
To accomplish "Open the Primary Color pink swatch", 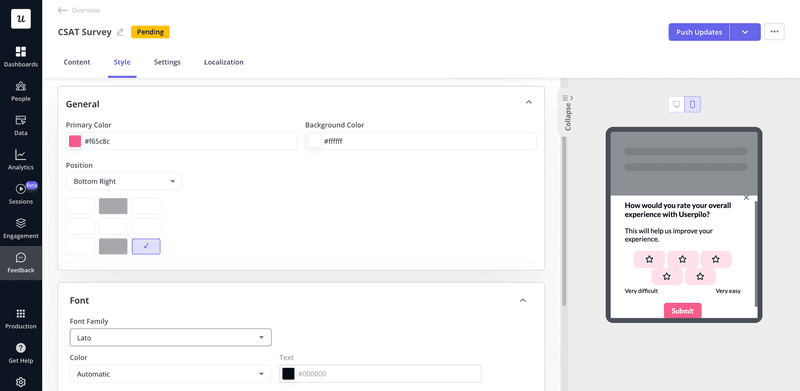I will [x=75, y=141].
